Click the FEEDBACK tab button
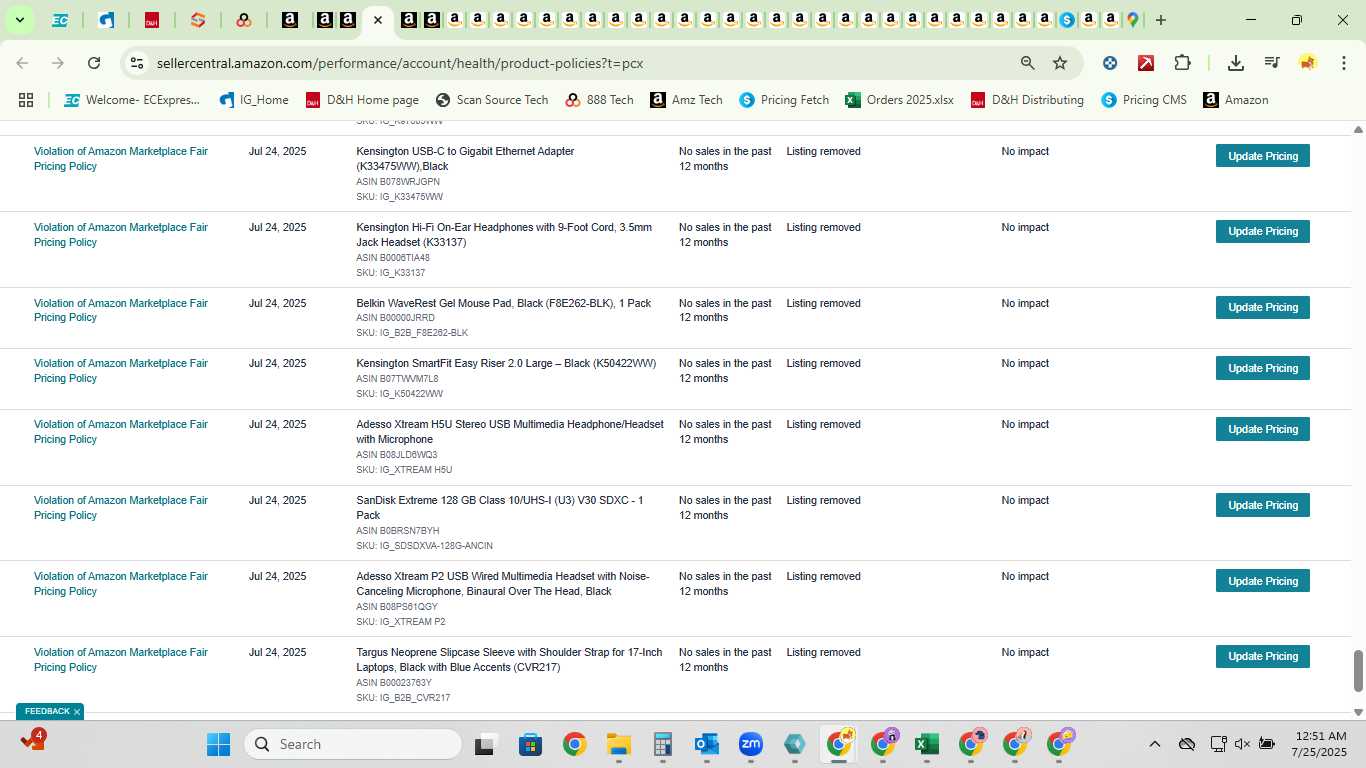The height and width of the screenshot is (768, 1366). coord(47,712)
